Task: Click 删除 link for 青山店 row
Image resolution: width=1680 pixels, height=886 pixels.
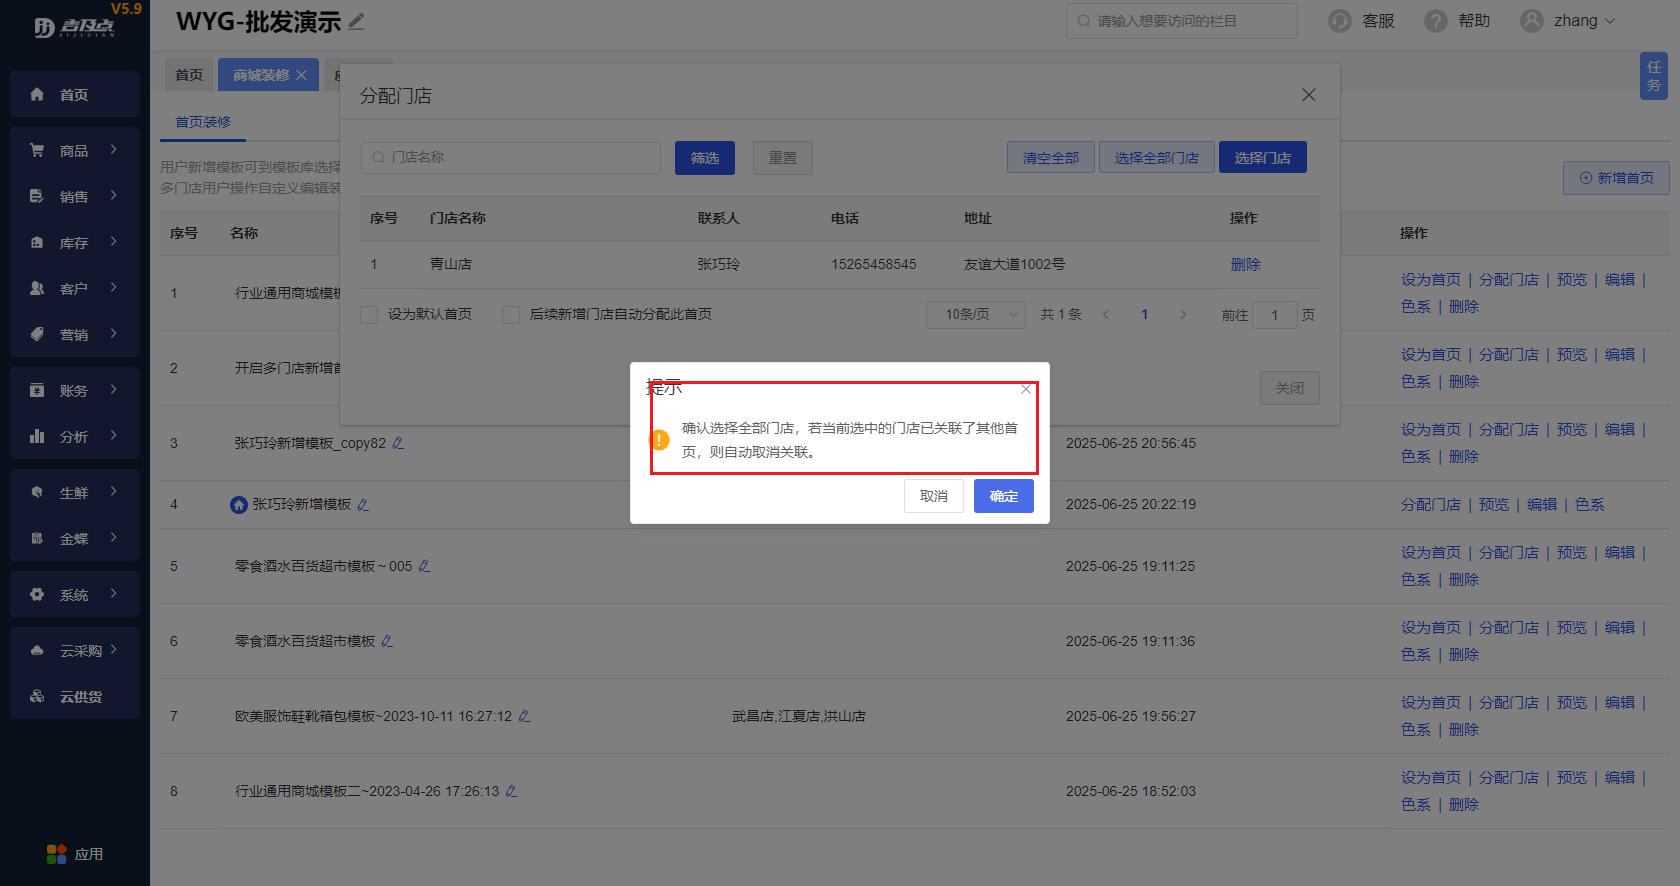Action: [x=1245, y=265]
